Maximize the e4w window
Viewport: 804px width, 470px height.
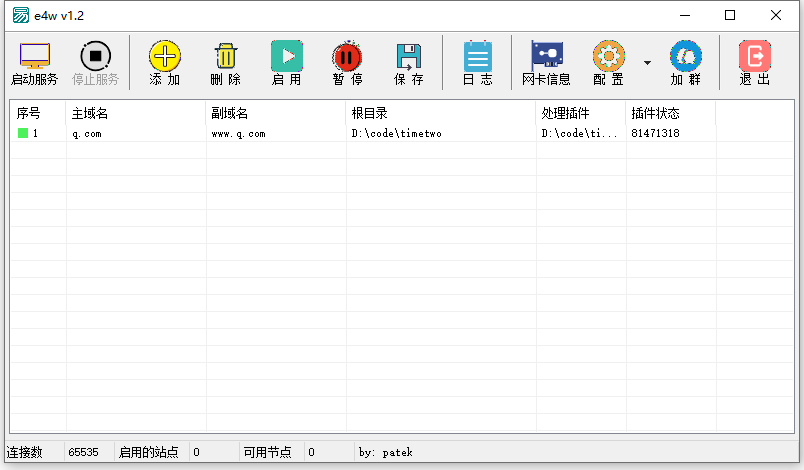(x=730, y=15)
